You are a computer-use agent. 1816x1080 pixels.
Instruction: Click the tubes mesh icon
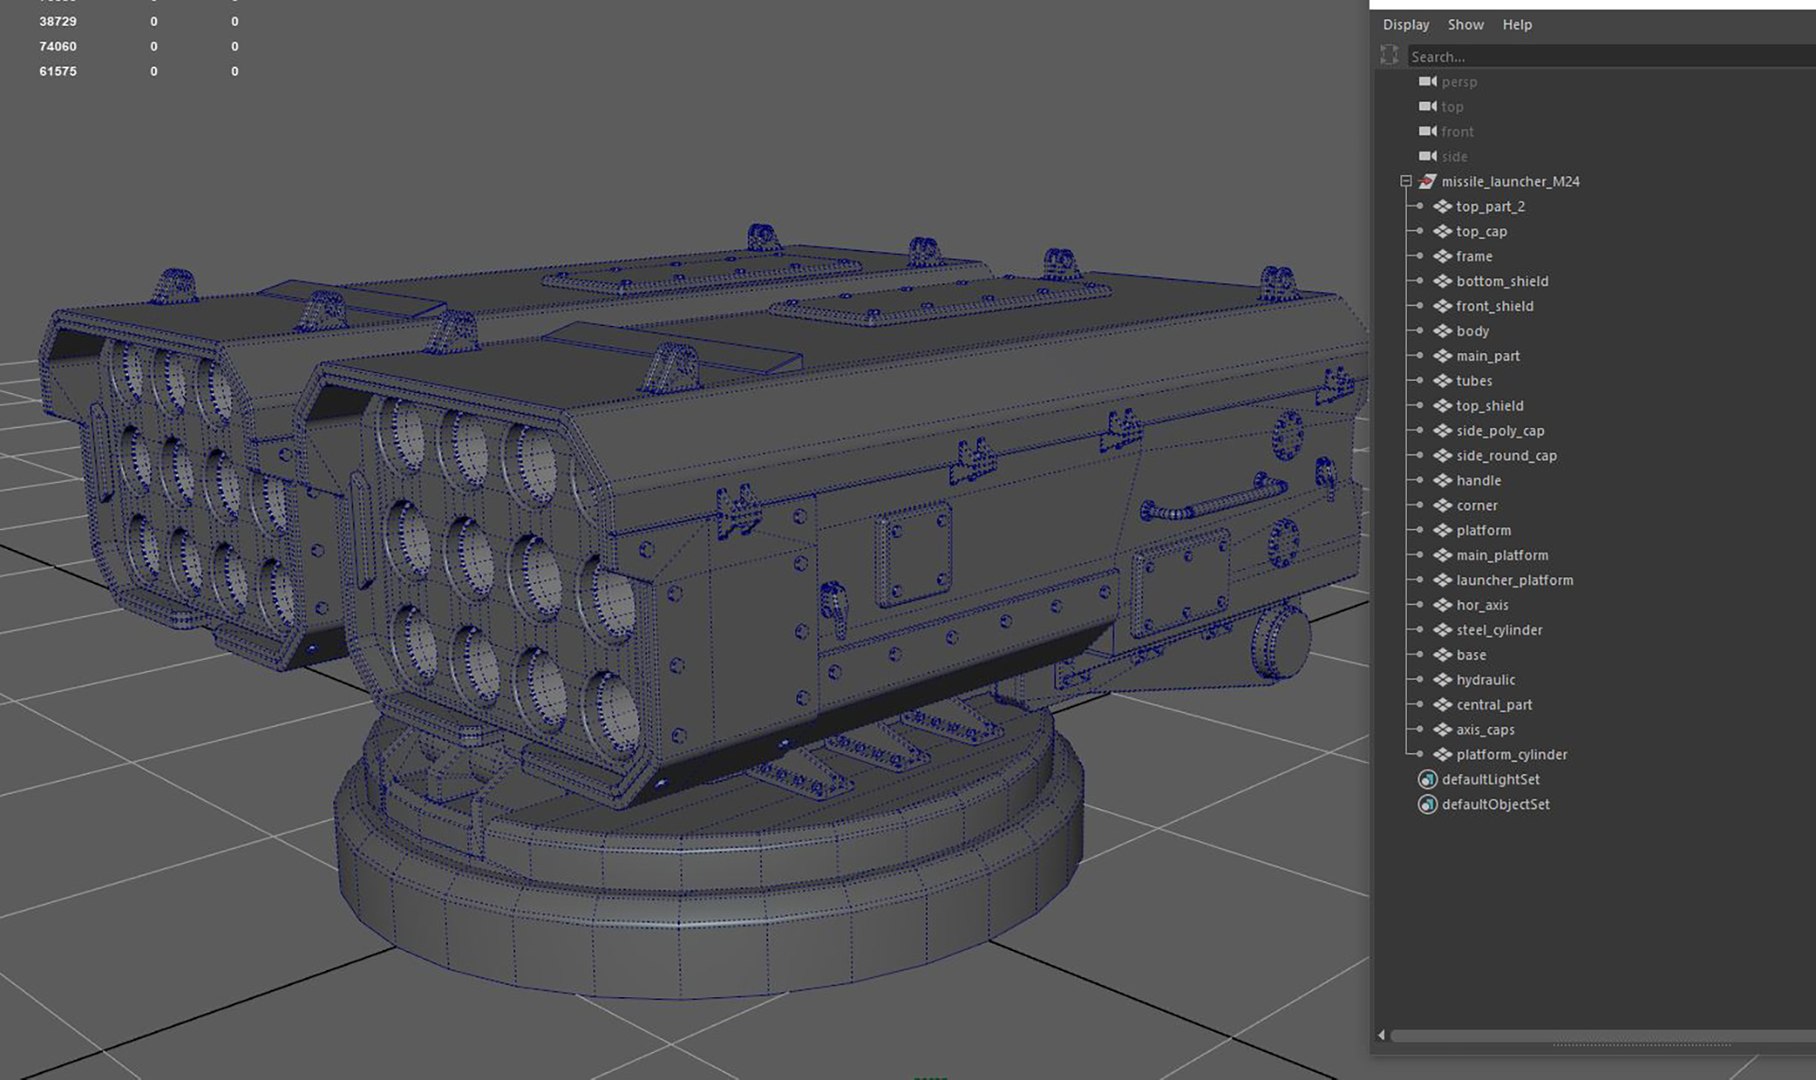pos(1442,381)
